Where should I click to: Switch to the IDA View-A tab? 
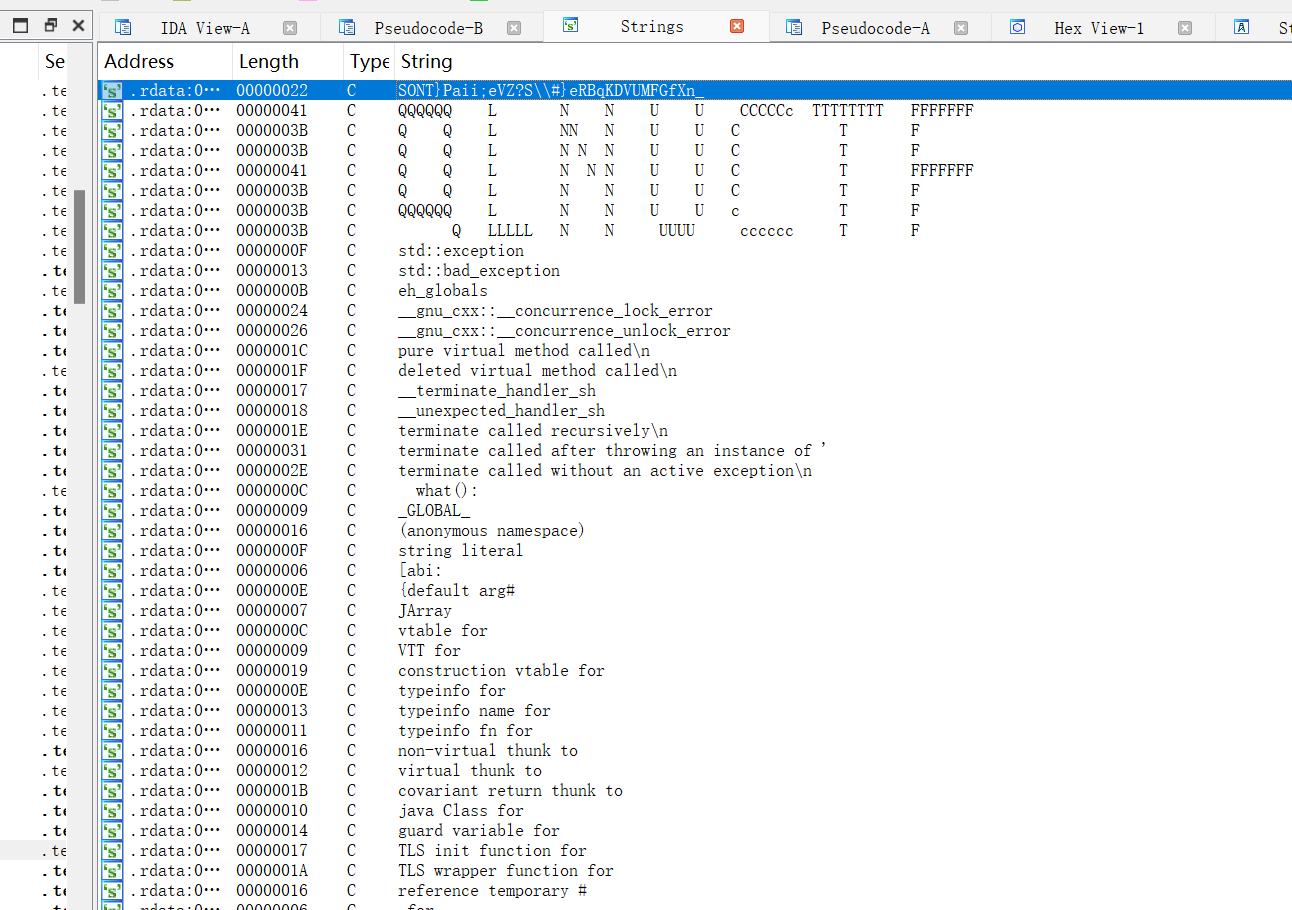coord(205,28)
